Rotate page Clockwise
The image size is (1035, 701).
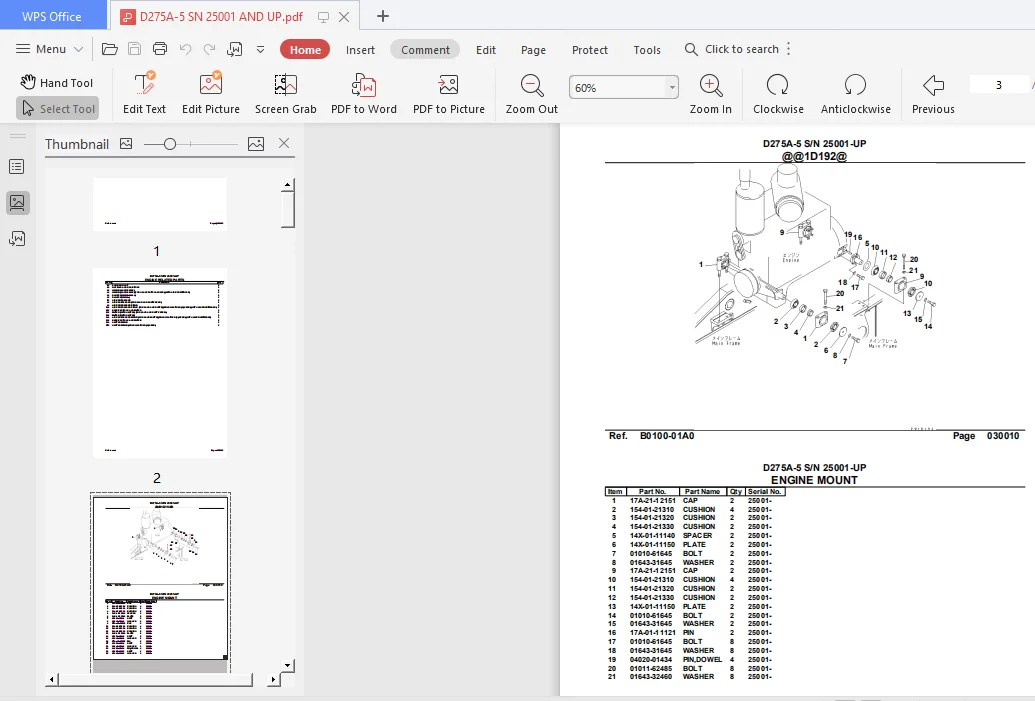coord(778,94)
